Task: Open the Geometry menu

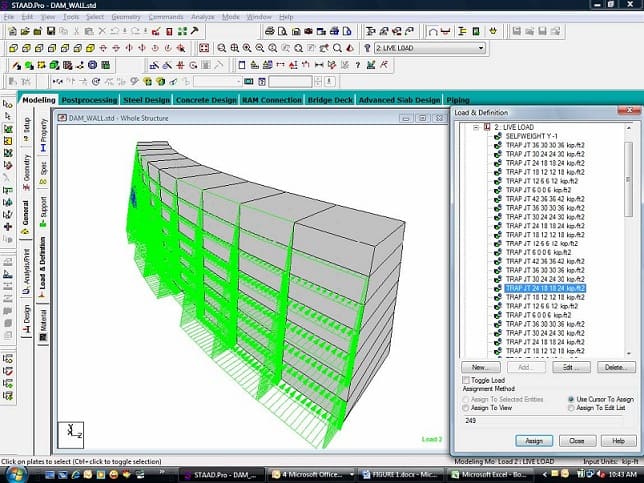Action: click(125, 17)
